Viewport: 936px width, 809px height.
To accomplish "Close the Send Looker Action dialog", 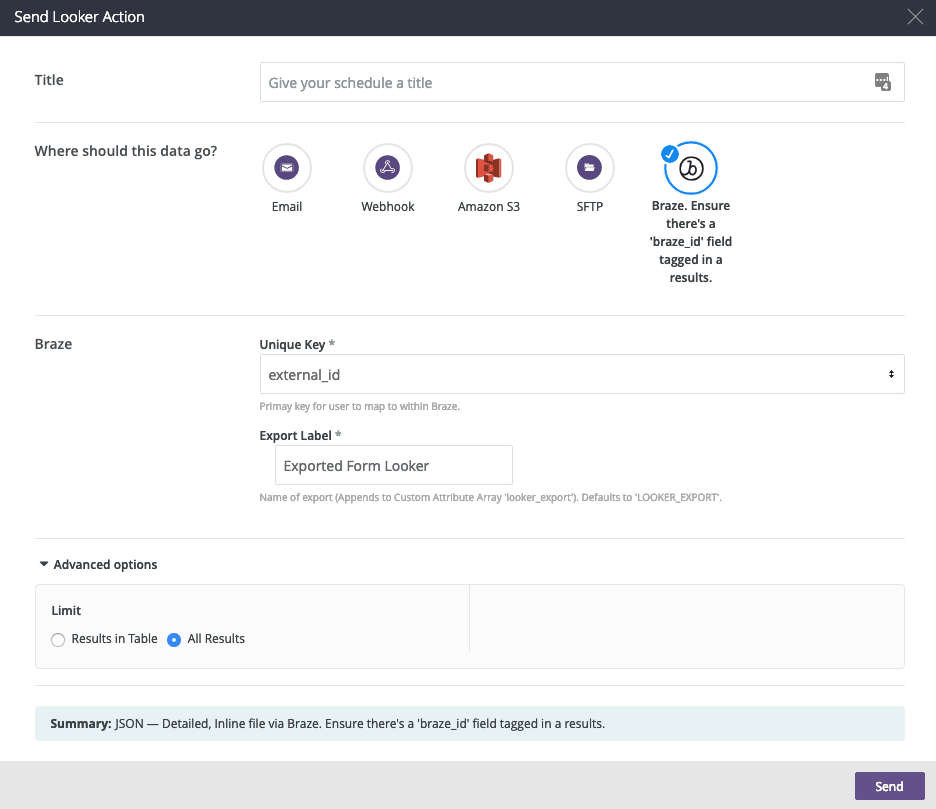I will (x=914, y=17).
